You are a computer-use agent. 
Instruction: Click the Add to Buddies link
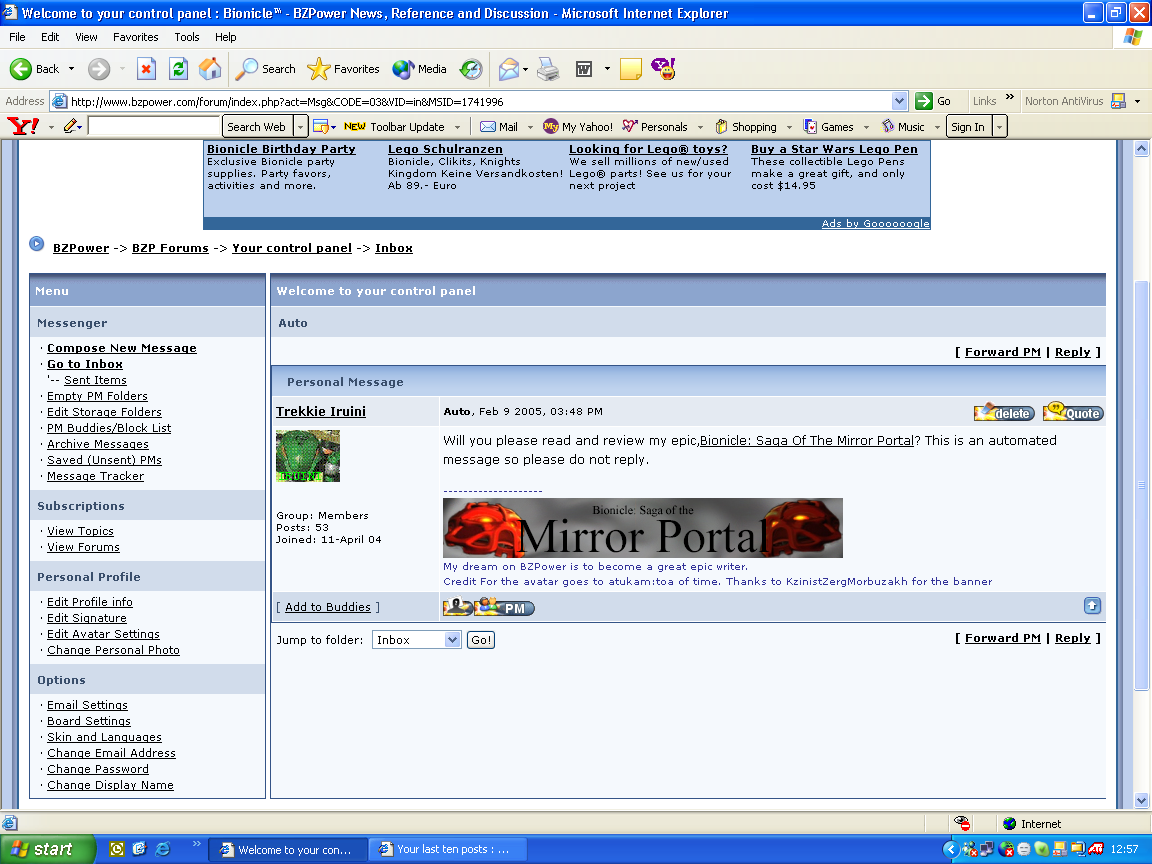pyautogui.click(x=328, y=607)
